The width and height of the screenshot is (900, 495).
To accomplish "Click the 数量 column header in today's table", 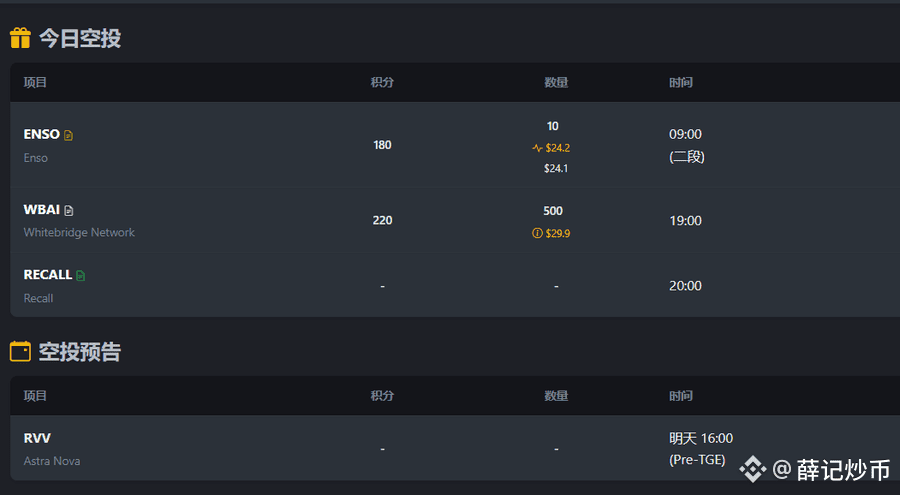I will coord(556,82).
